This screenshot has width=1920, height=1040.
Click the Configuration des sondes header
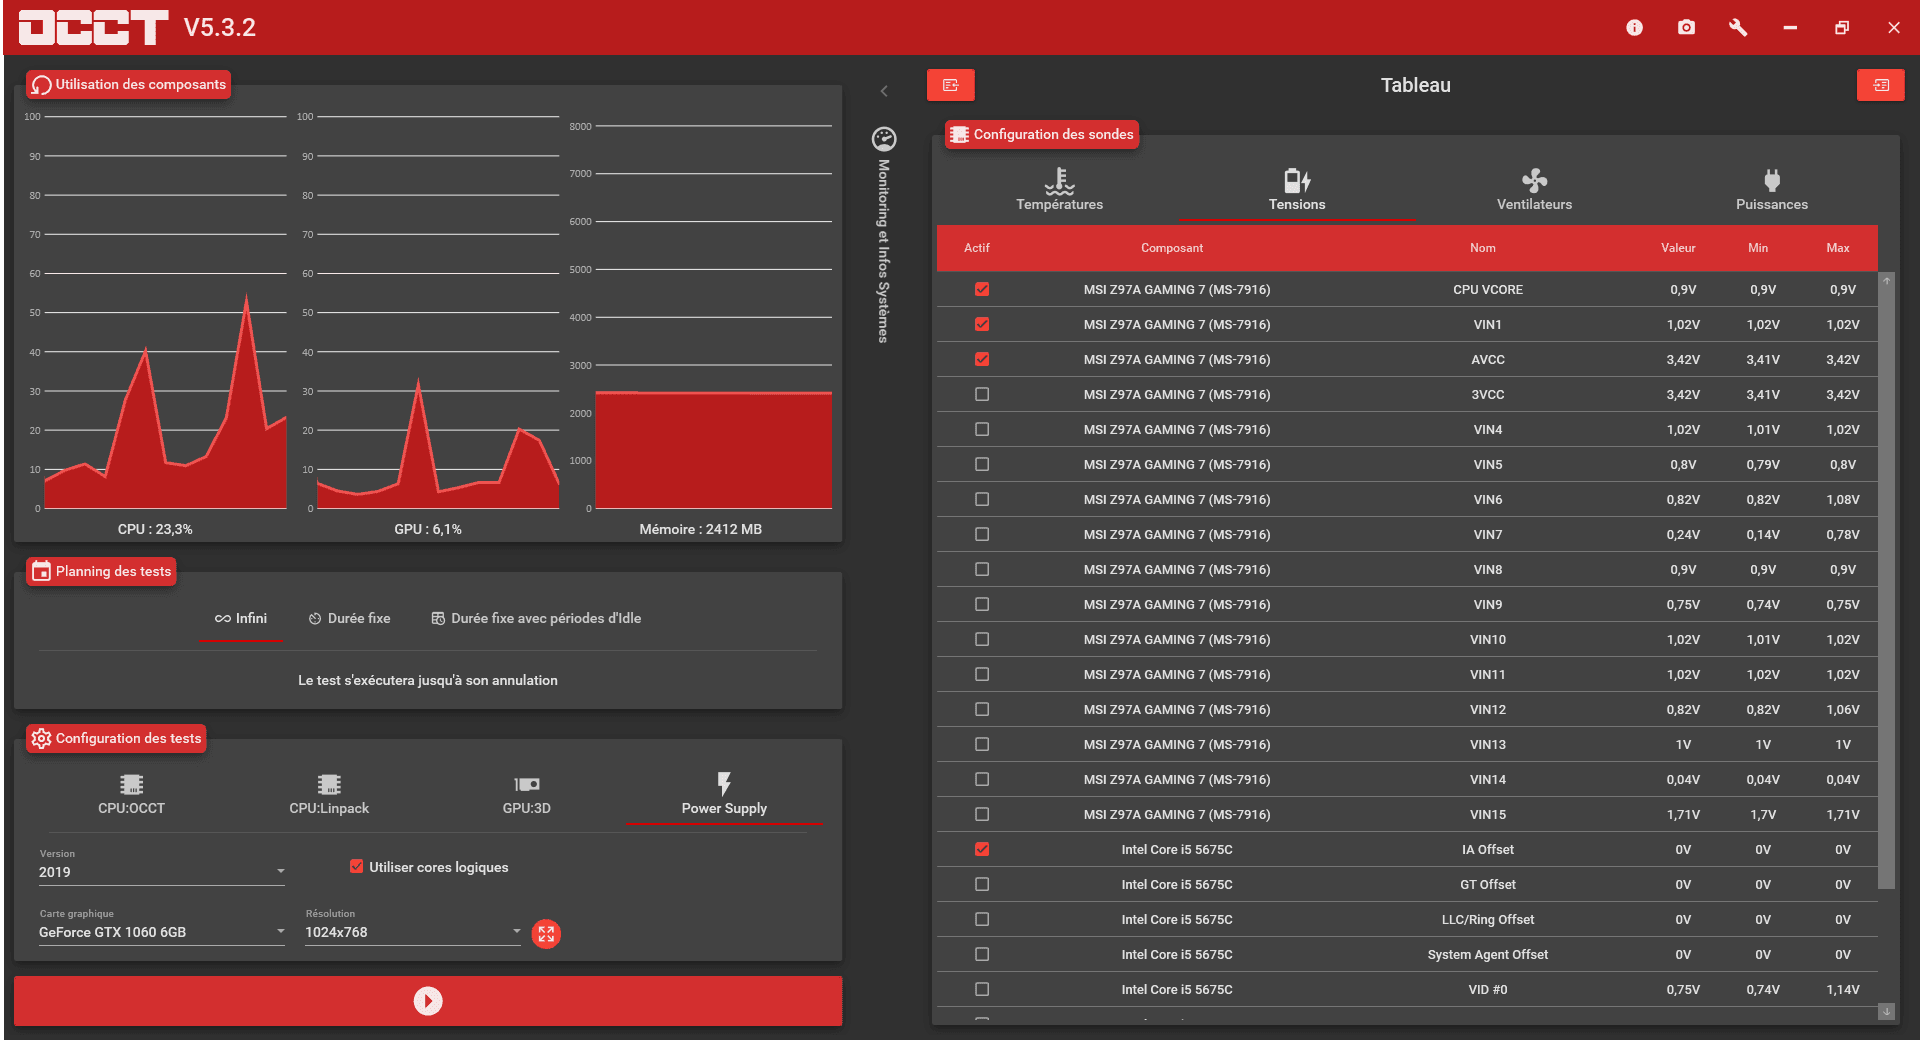point(1042,134)
